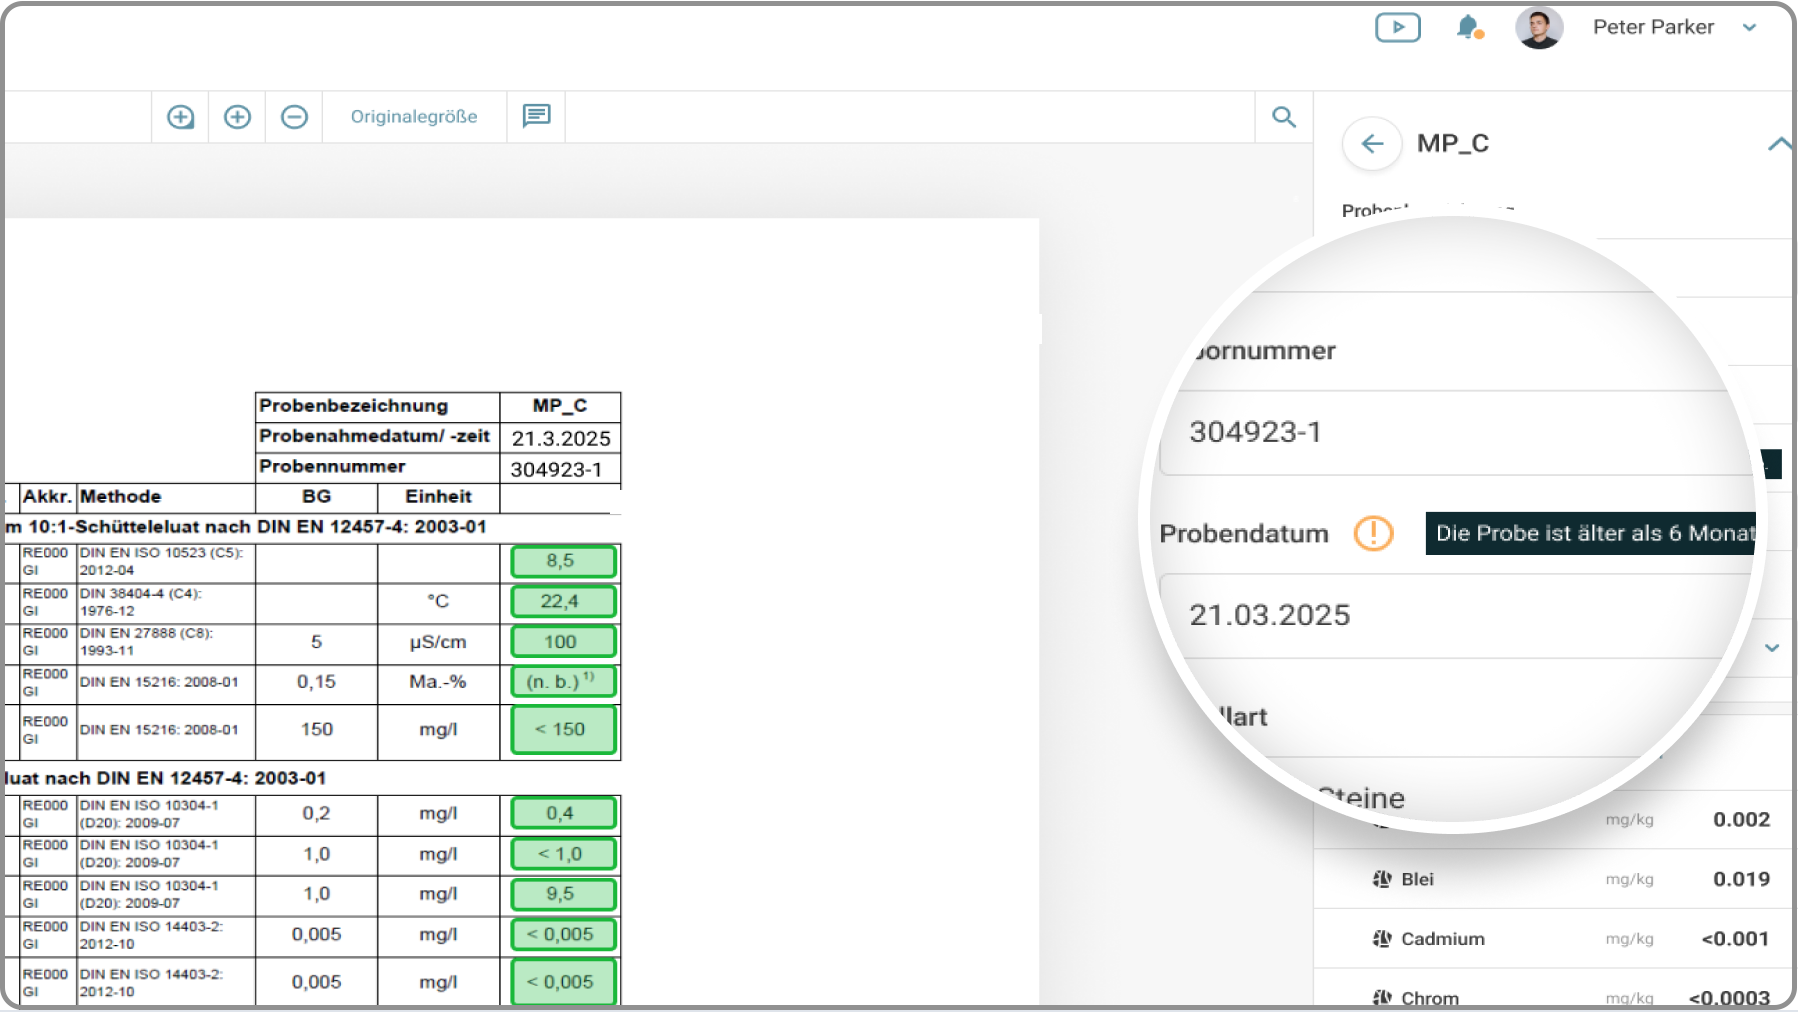Image resolution: width=1798 pixels, height=1012 pixels.
Task: Click the zoom-in icon with corner marker
Action: pos(180,117)
